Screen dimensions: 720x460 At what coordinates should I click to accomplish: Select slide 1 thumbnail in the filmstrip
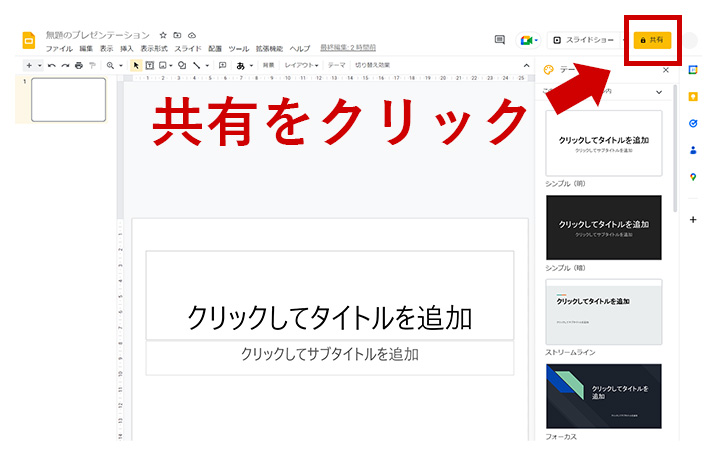pos(68,100)
